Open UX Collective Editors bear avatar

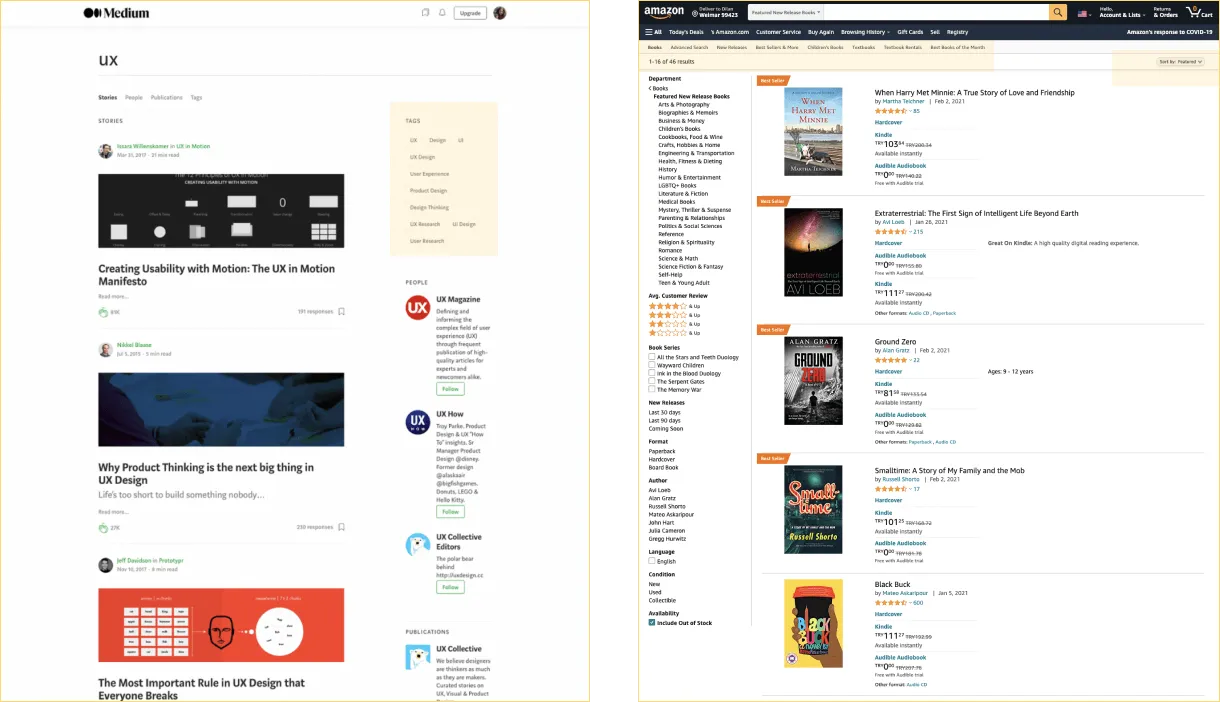coord(417,545)
